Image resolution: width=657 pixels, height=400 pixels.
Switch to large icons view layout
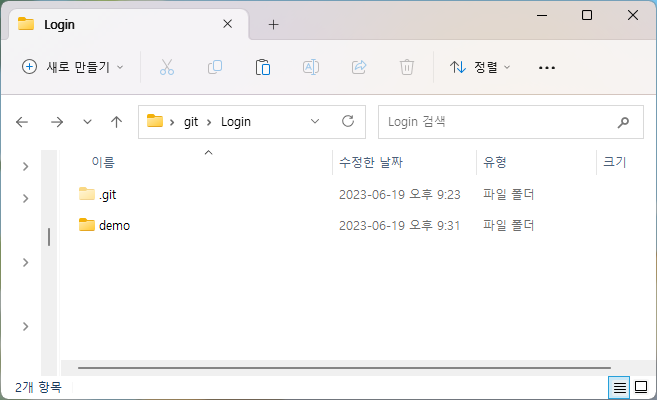coord(641,387)
